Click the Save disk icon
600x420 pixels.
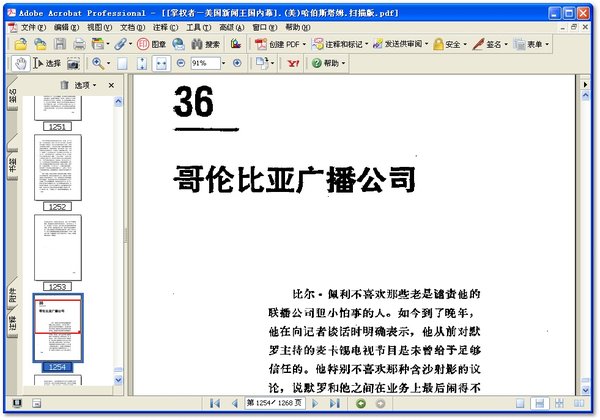(60, 44)
